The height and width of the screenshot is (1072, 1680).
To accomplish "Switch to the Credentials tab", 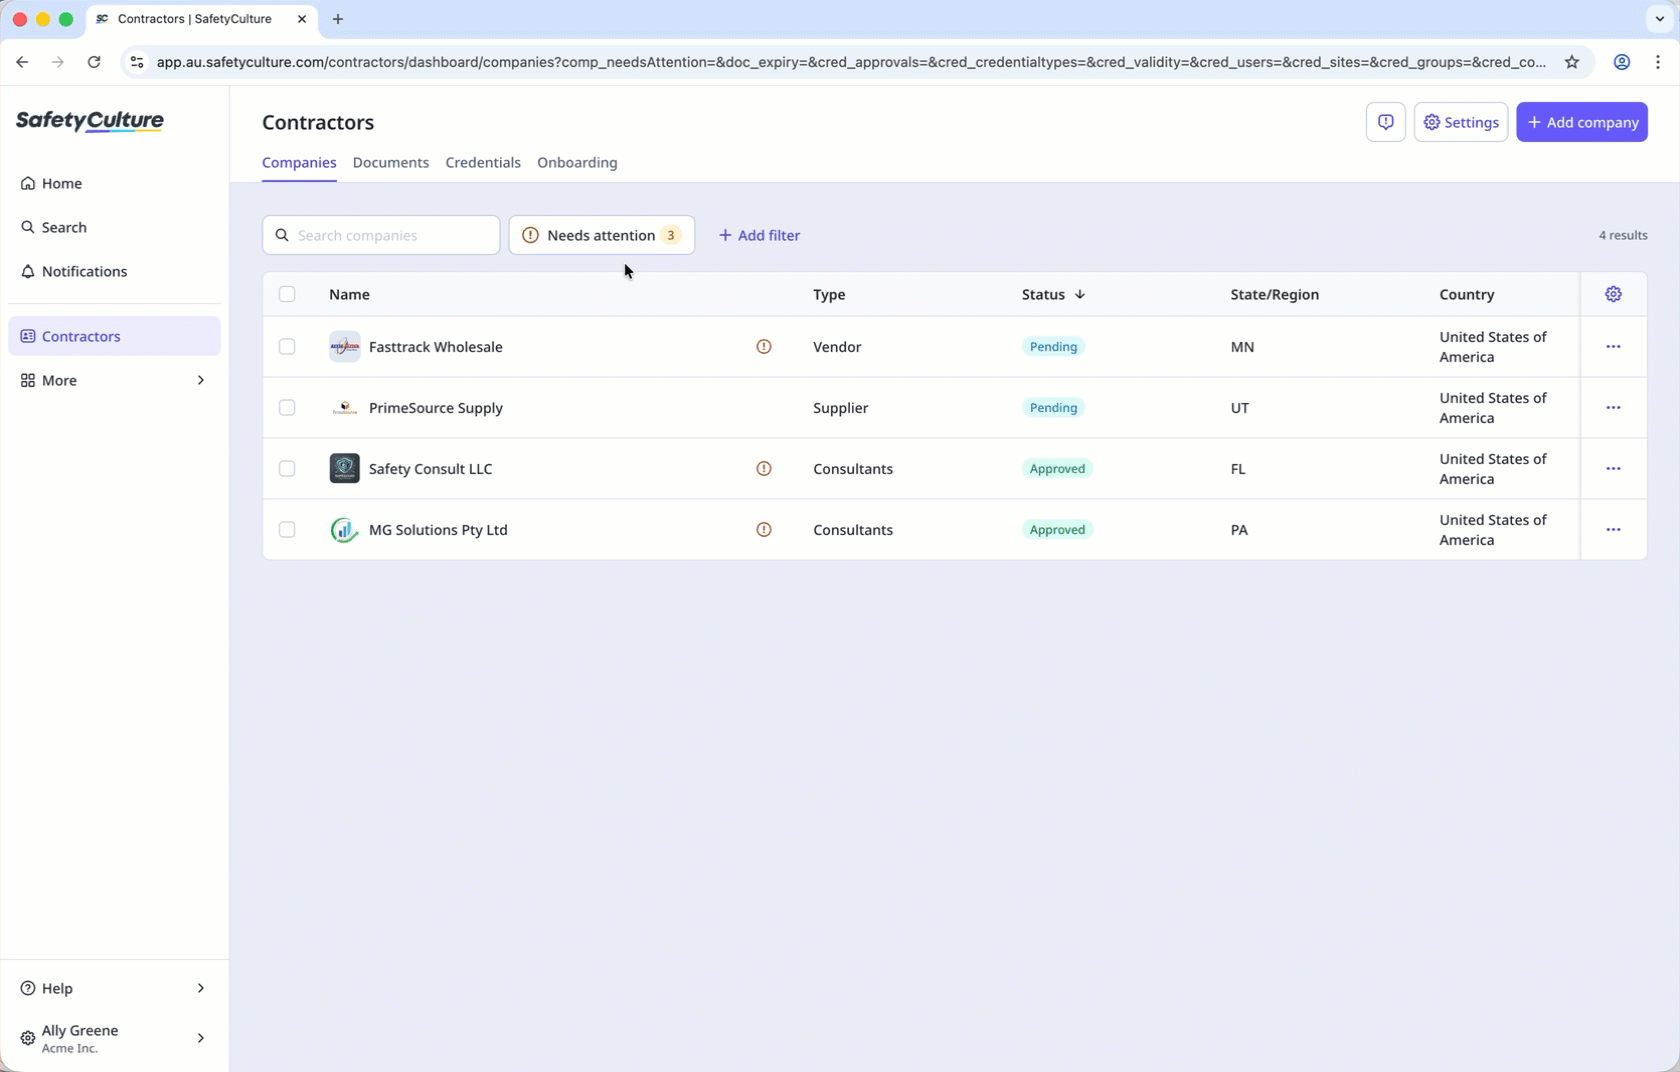I will click(x=483, y=163).
